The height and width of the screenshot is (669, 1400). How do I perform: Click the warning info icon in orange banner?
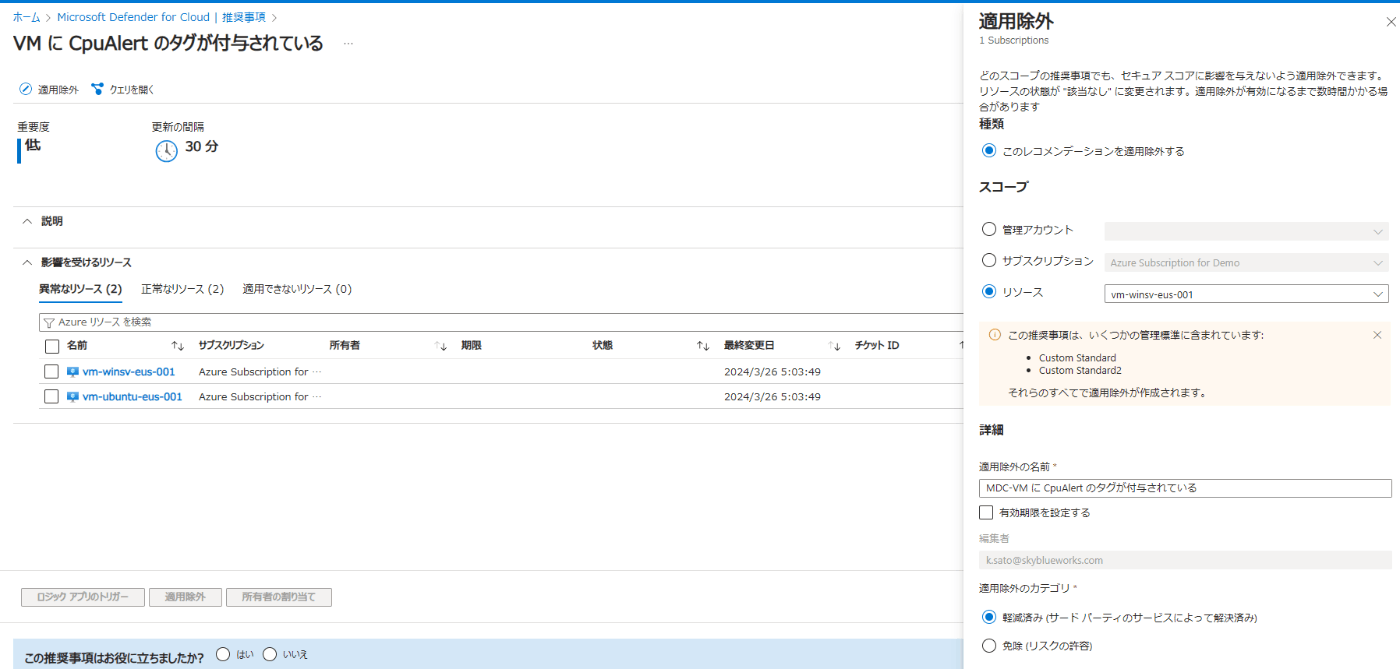[995, 335]
